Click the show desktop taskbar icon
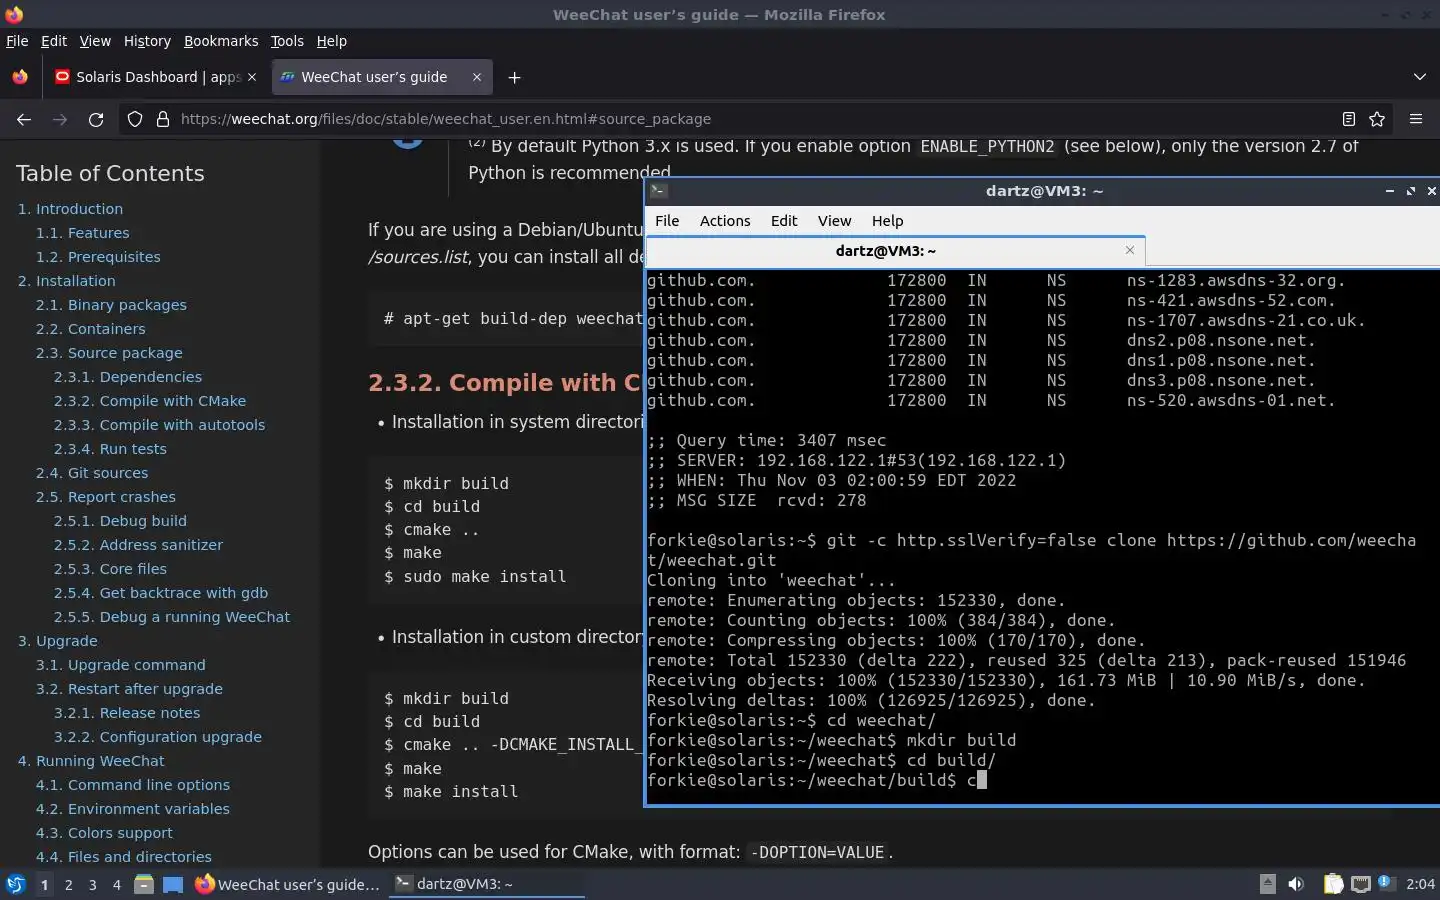1440x900 pixels. click(x=173, y=884)
